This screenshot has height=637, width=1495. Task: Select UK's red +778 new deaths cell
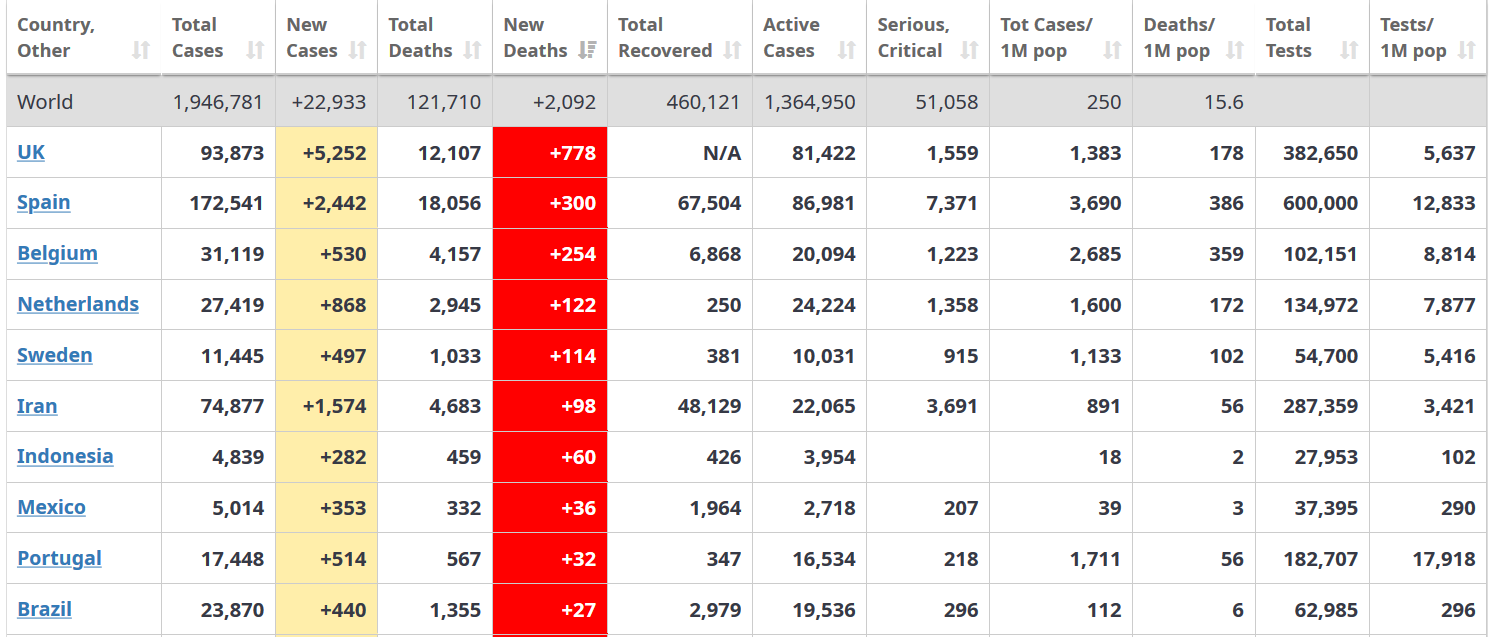(550, 153)
